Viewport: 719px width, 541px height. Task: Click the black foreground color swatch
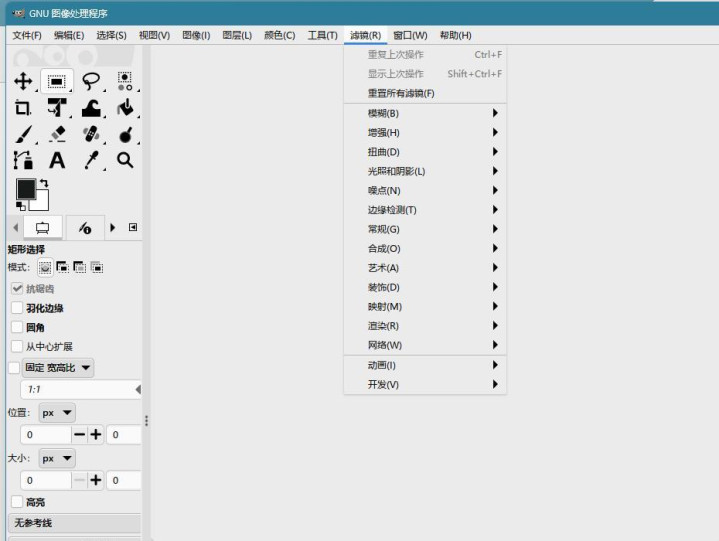point(26,188)
